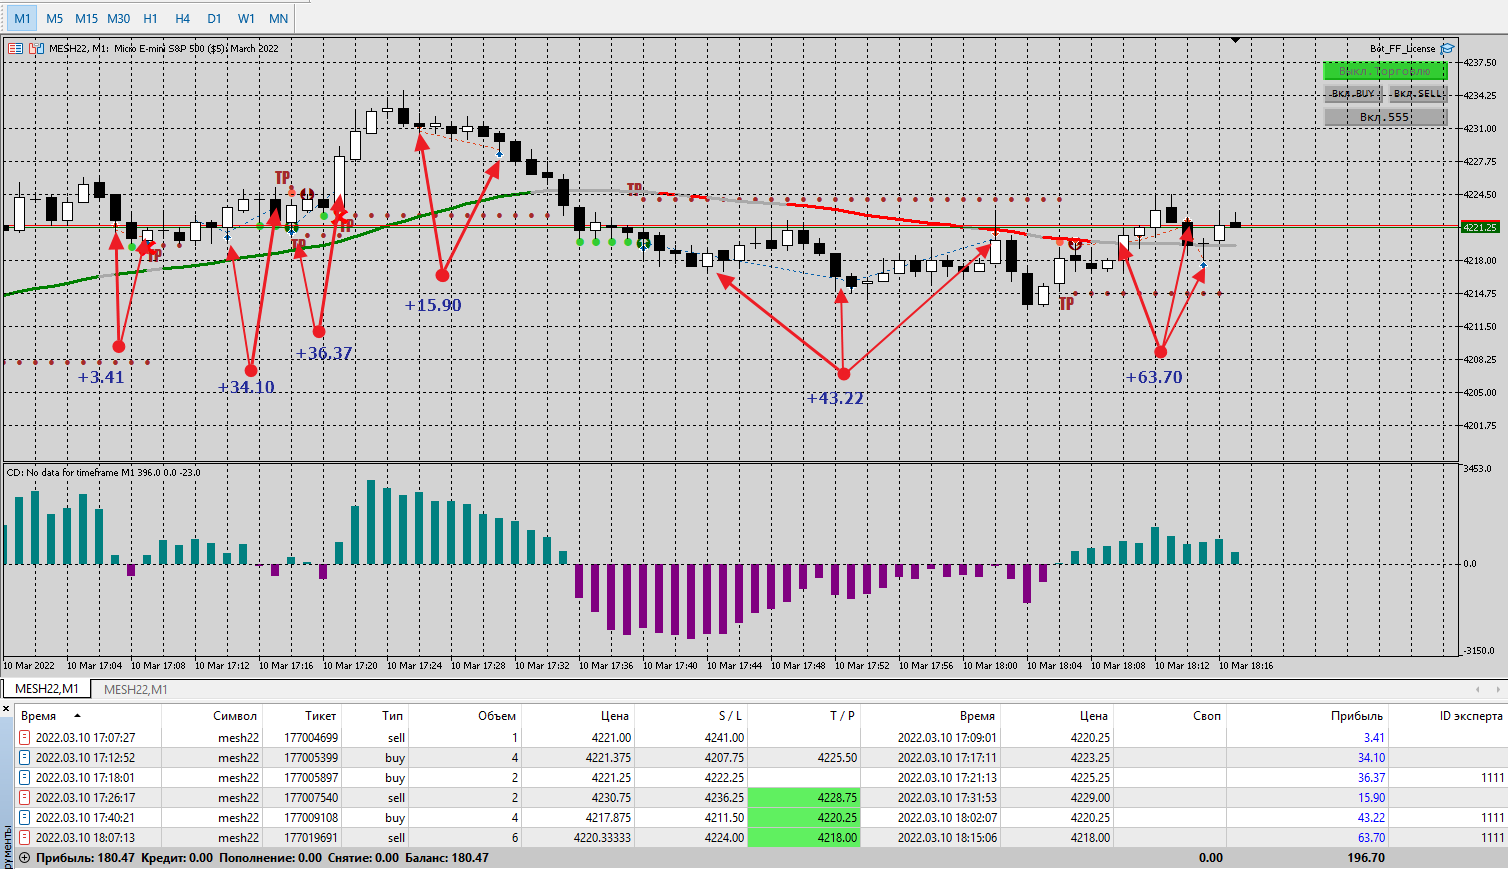
Task: Click the Вкл.555 button
Action: 1385,117
